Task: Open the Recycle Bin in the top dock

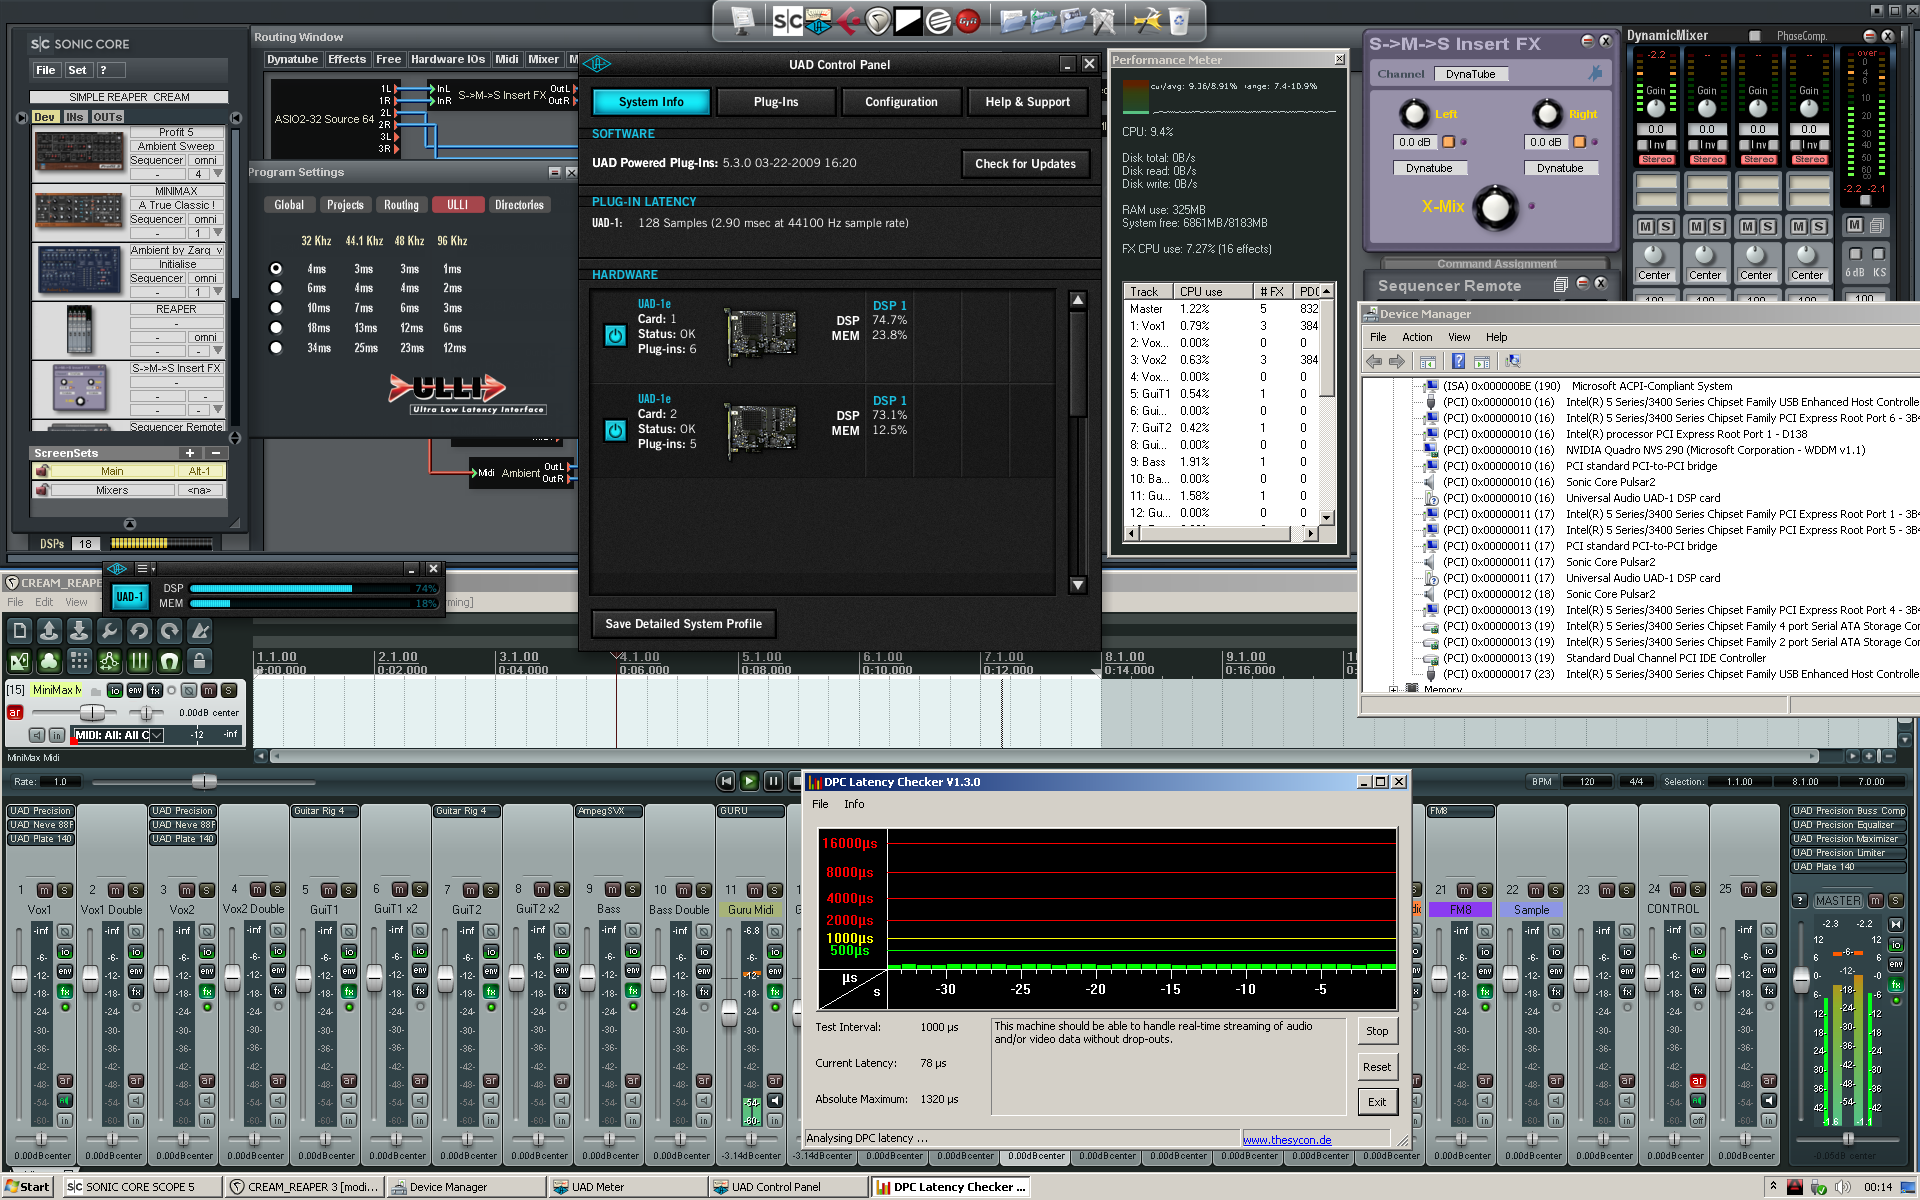Action: 1179,20
